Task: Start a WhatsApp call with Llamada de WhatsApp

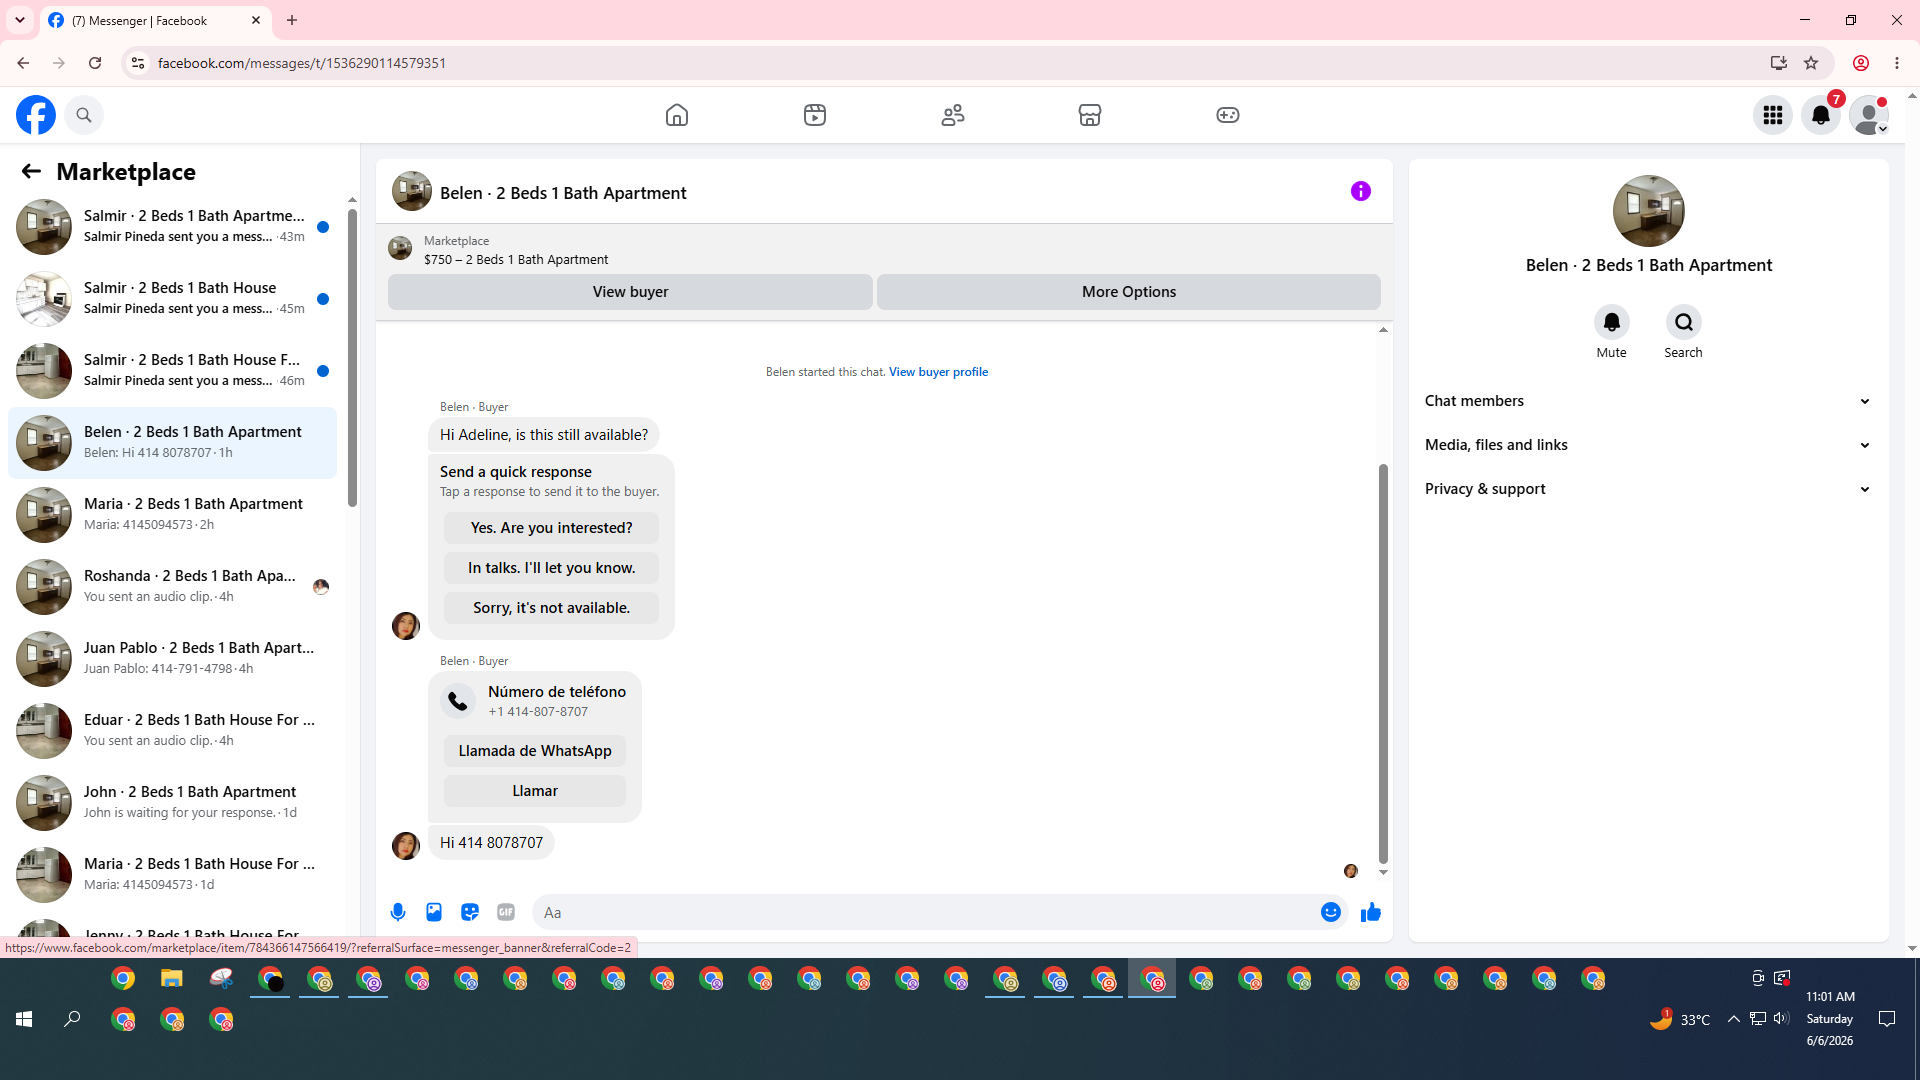Action: [535, 751]
